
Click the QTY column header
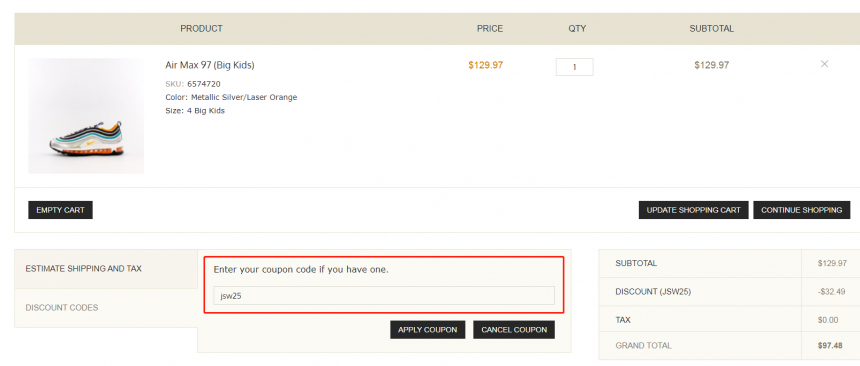coord(577,29)
